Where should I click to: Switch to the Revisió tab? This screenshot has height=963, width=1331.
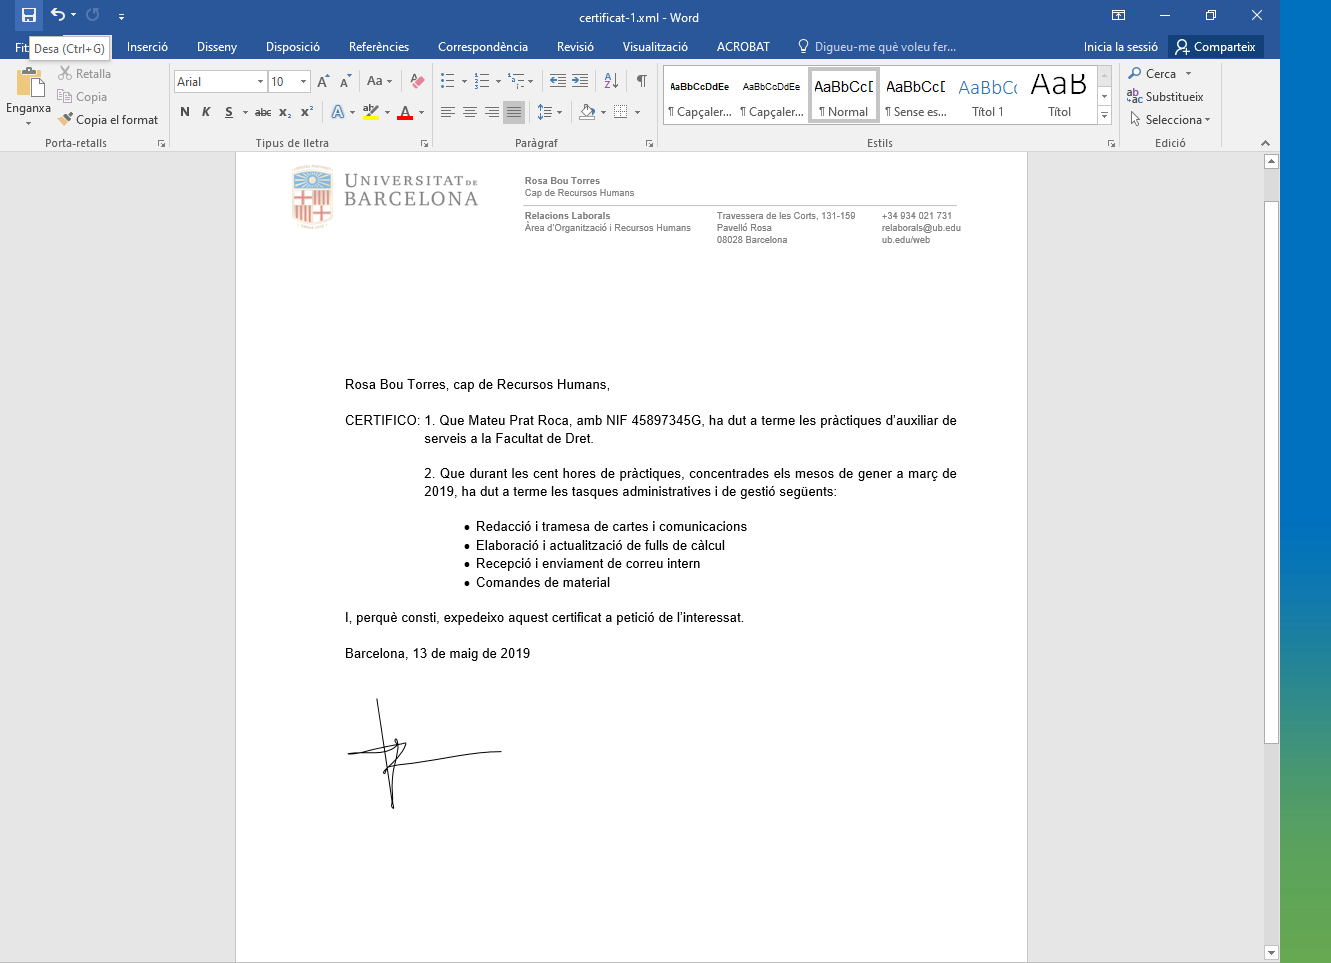pos(575,47)
